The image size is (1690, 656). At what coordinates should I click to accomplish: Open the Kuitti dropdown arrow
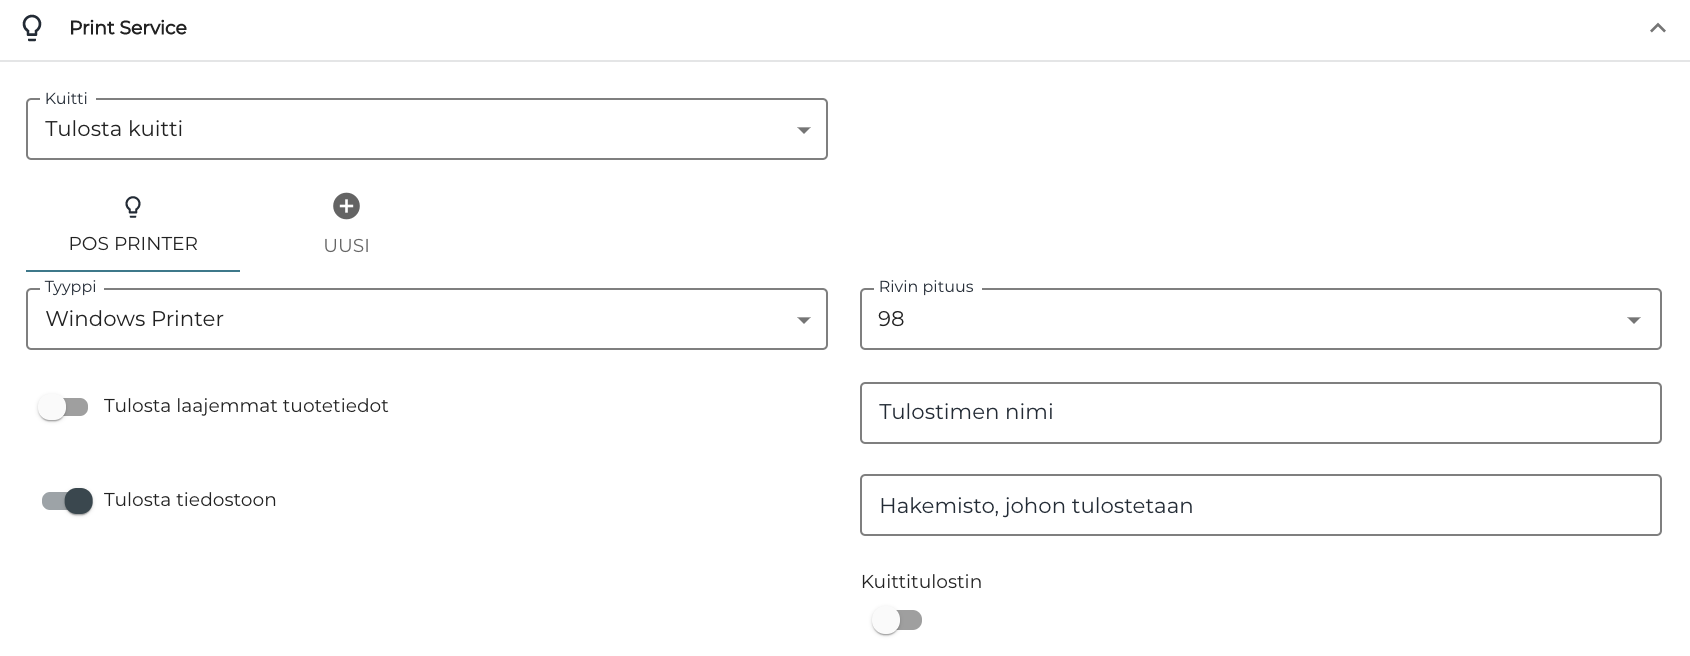click(804, 129)
